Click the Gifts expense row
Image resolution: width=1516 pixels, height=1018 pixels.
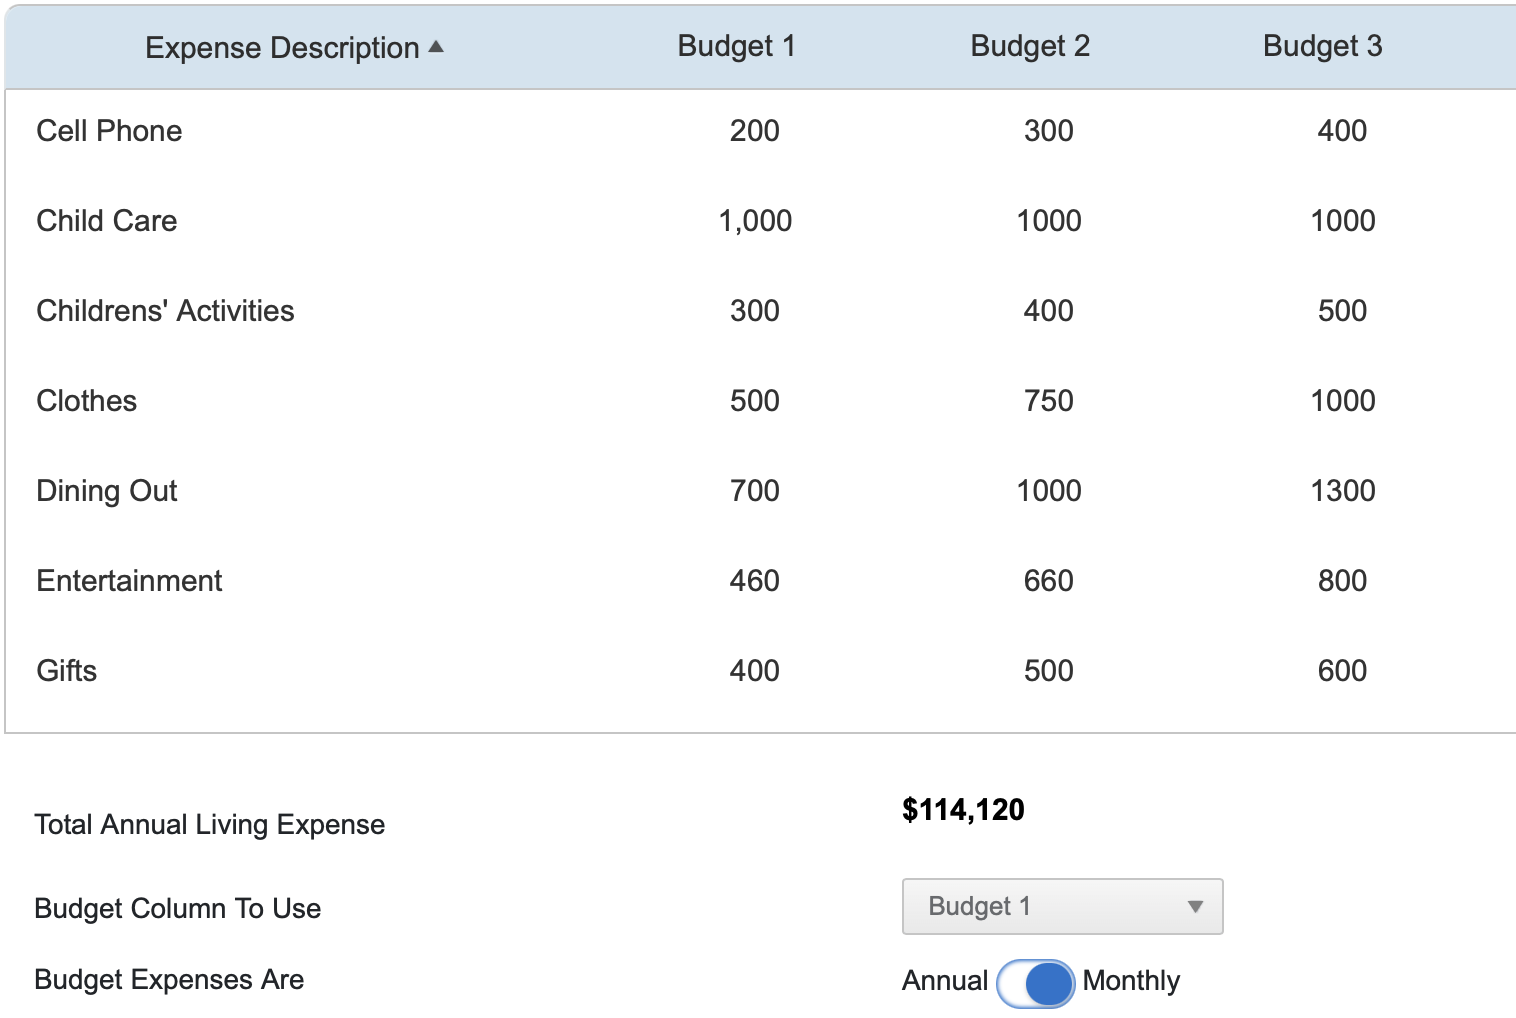click(x=66, y=670)
